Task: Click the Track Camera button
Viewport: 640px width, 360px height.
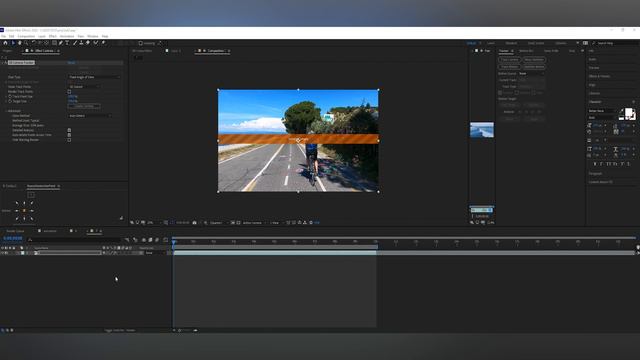Action: point(509,60)
